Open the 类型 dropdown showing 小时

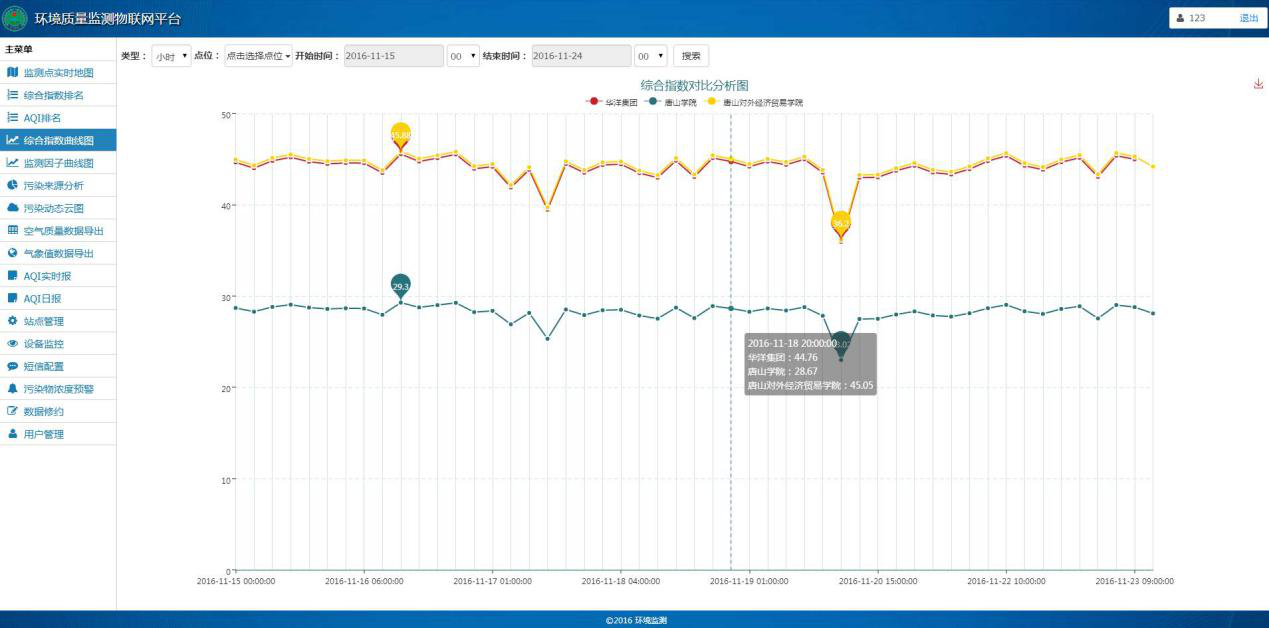(171, 57)
